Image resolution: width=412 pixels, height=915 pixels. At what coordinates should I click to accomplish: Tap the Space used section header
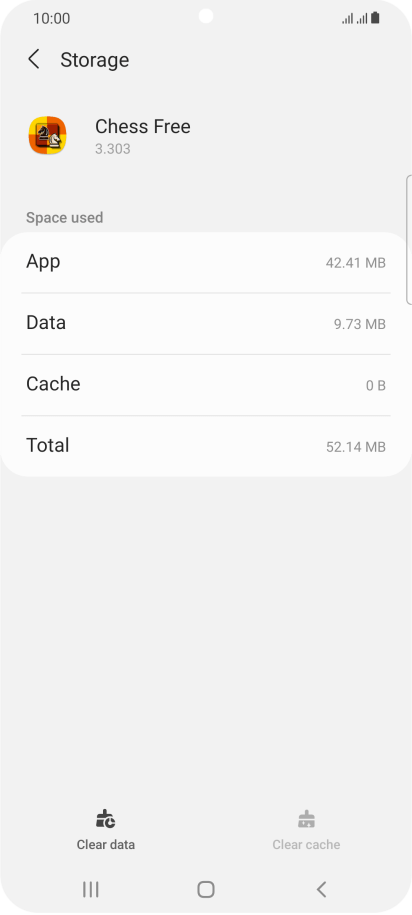pyautogui.click(x=64, y=218)
